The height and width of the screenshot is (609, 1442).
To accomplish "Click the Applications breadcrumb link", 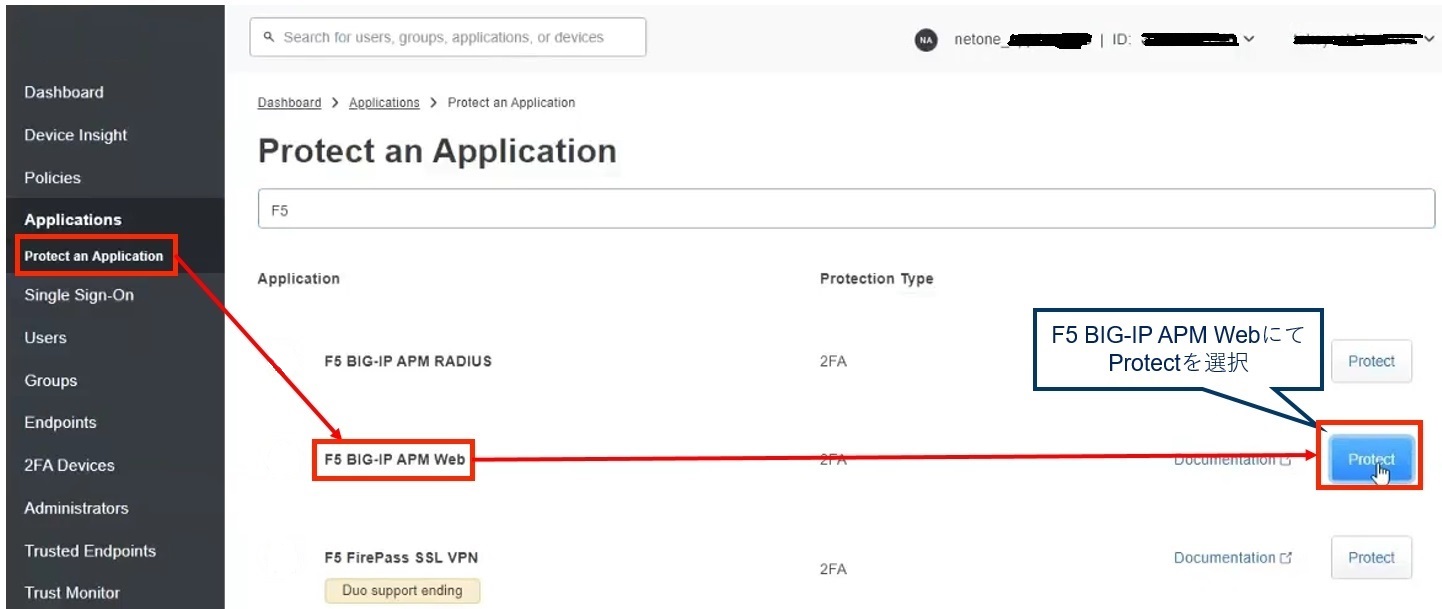I will pos(384,103).
